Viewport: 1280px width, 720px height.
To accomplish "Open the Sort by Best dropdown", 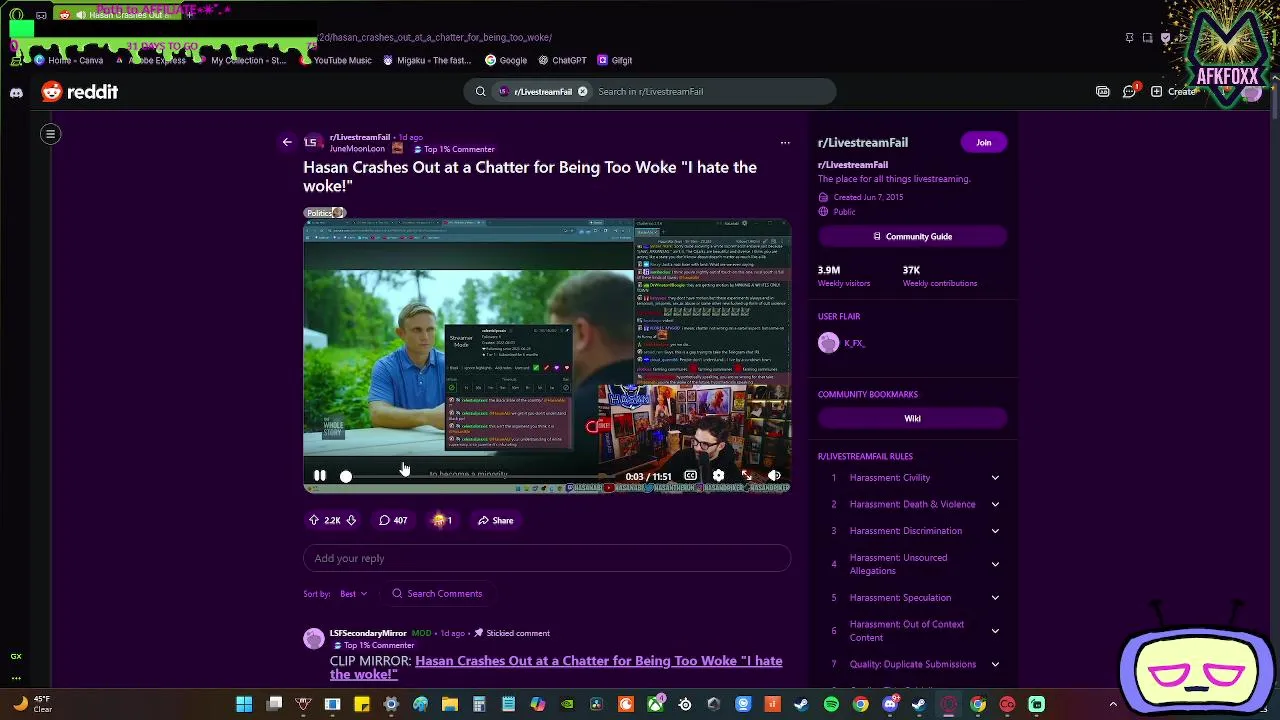I will point(353,594).
